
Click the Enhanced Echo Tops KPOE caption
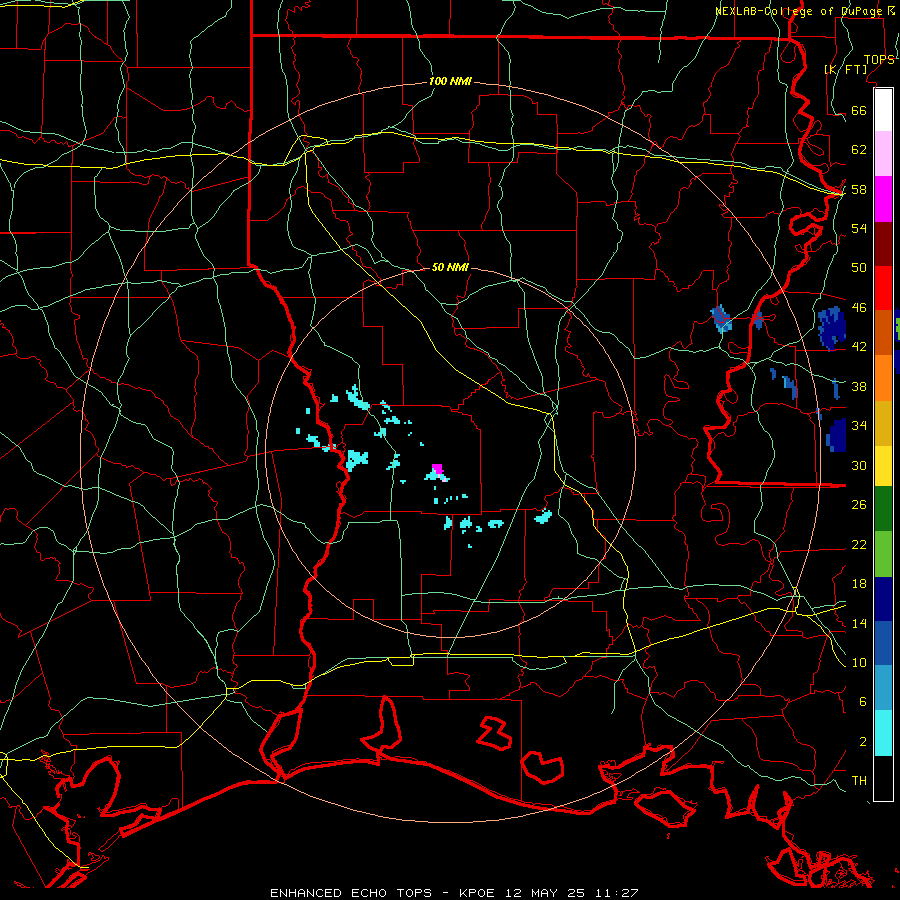tap(453, 893)
